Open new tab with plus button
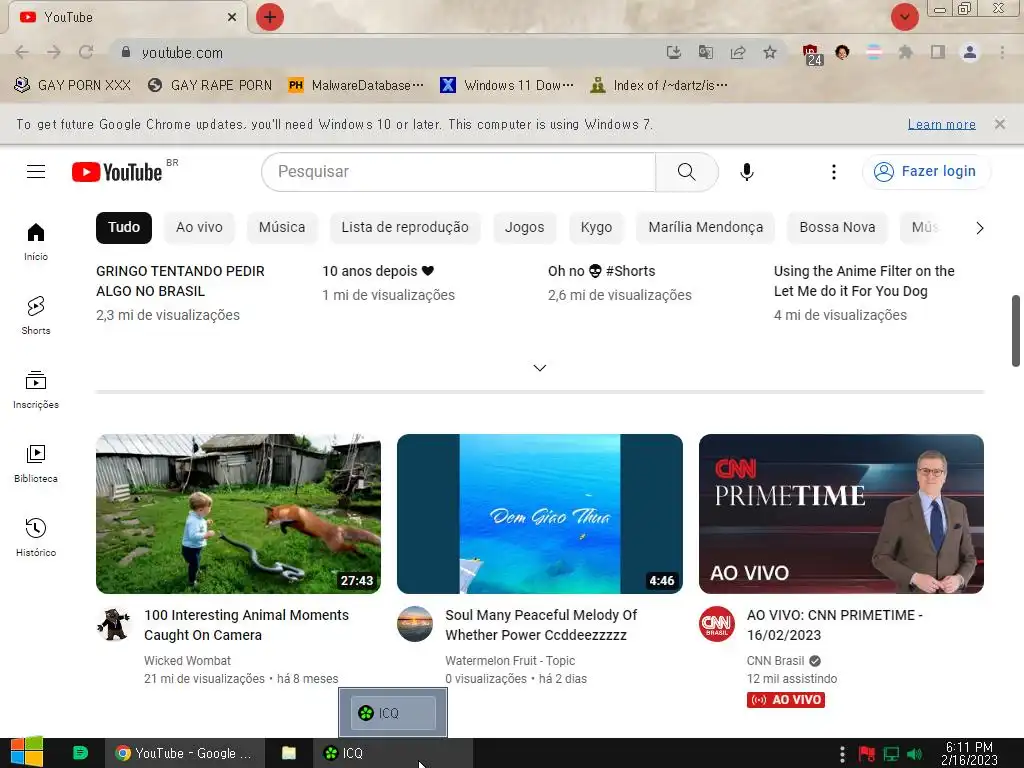Viewport: 1024px width, 768px height. (270, 17)
